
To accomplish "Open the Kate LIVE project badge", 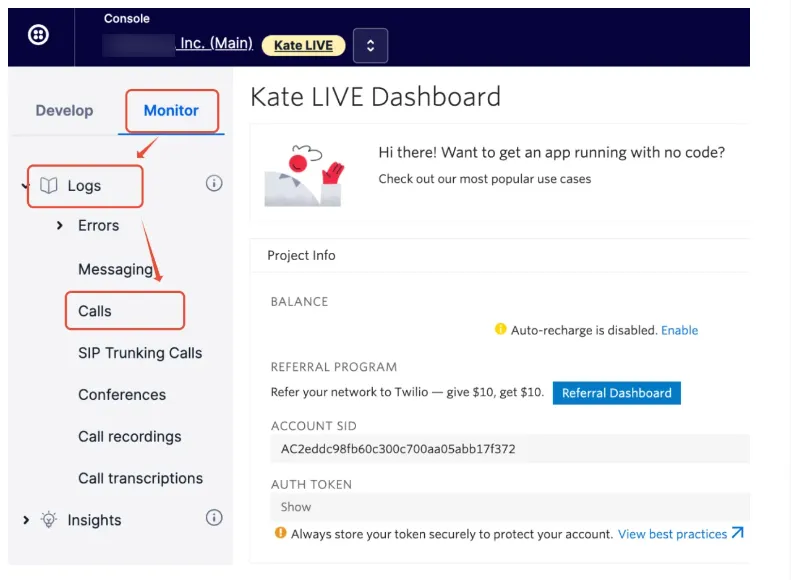I will tap(303, 45).
